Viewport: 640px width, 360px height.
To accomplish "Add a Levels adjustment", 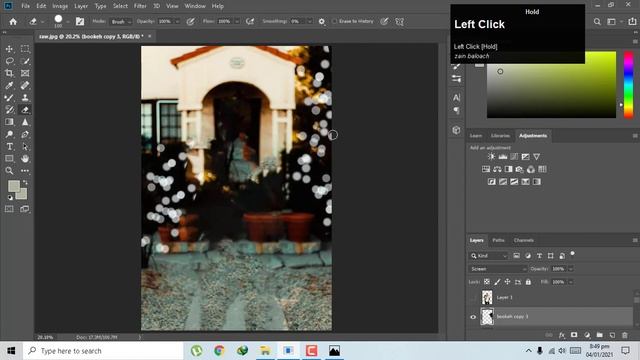I will point(503,157).
